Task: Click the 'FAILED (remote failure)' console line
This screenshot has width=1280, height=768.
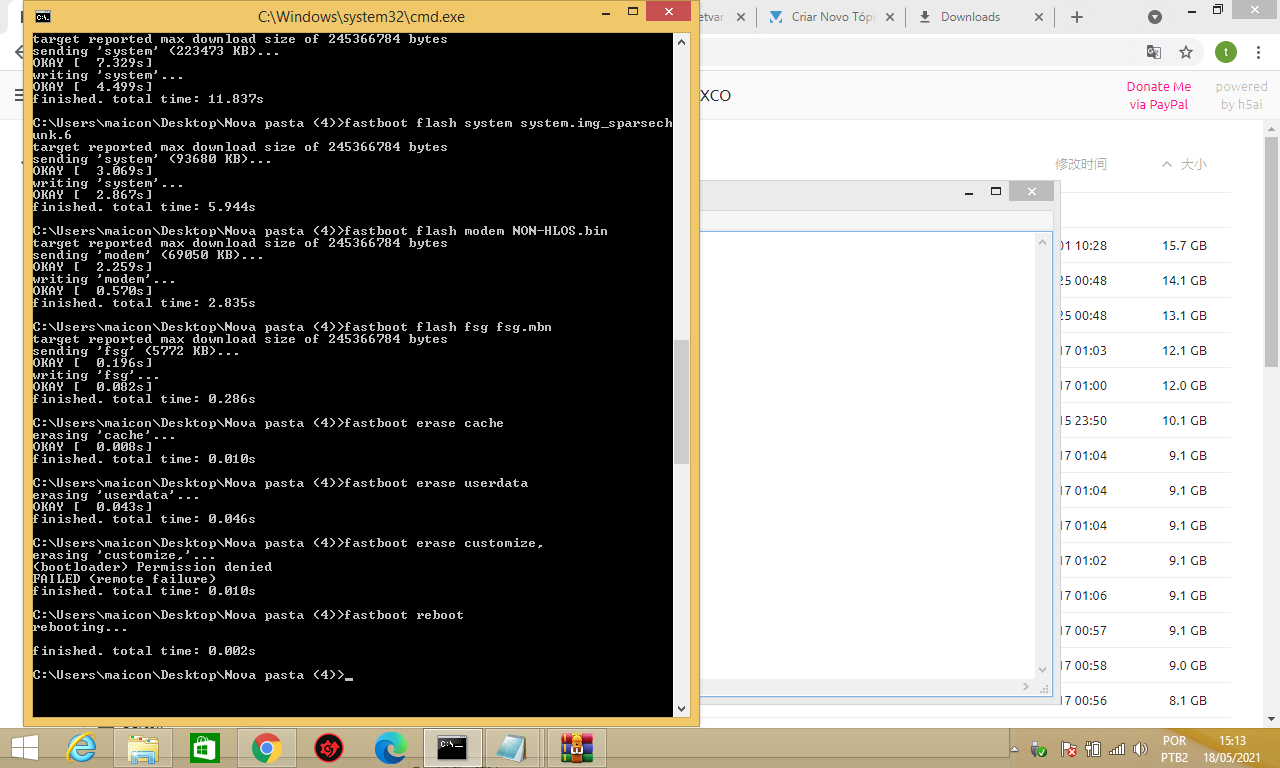Action: (x=124, y=579)
